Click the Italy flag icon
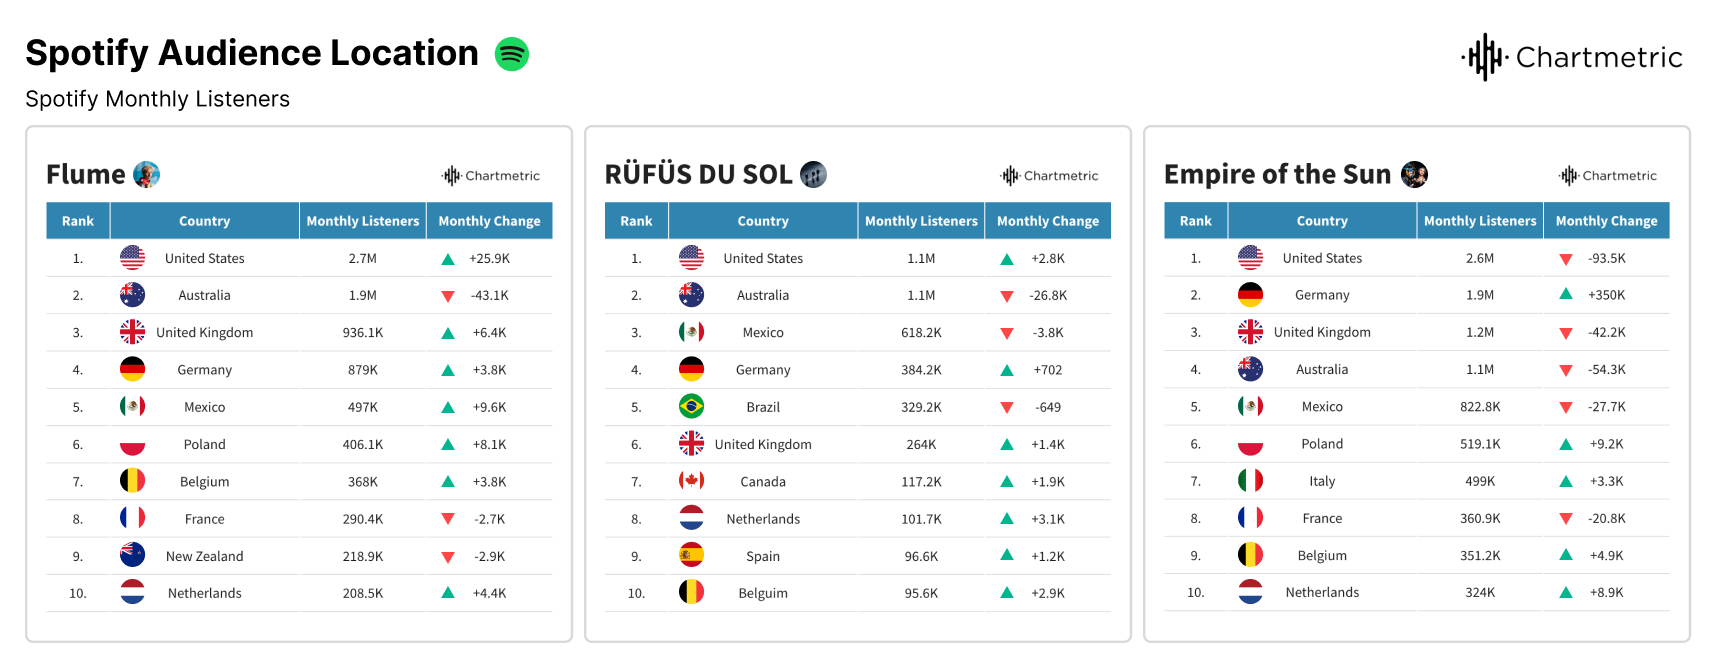Image resolution: width=1715 pixels, height=671 pixels. pyautogui.click(x=1250, y=481)
